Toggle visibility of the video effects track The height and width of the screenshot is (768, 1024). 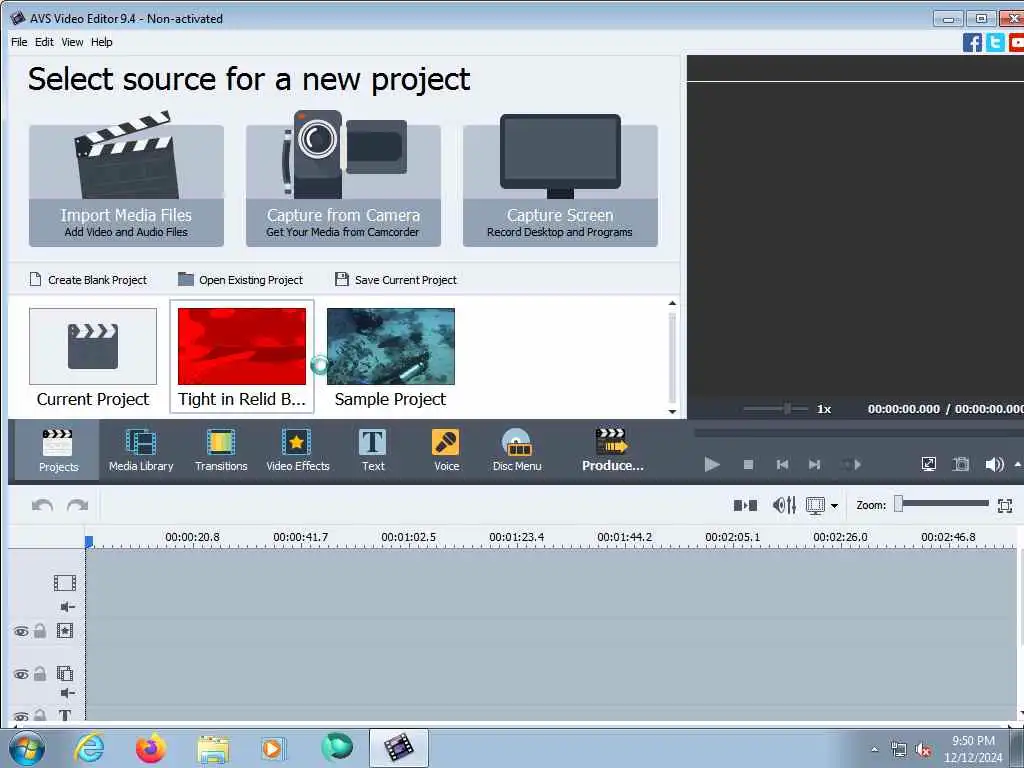[x=21, y=632]
